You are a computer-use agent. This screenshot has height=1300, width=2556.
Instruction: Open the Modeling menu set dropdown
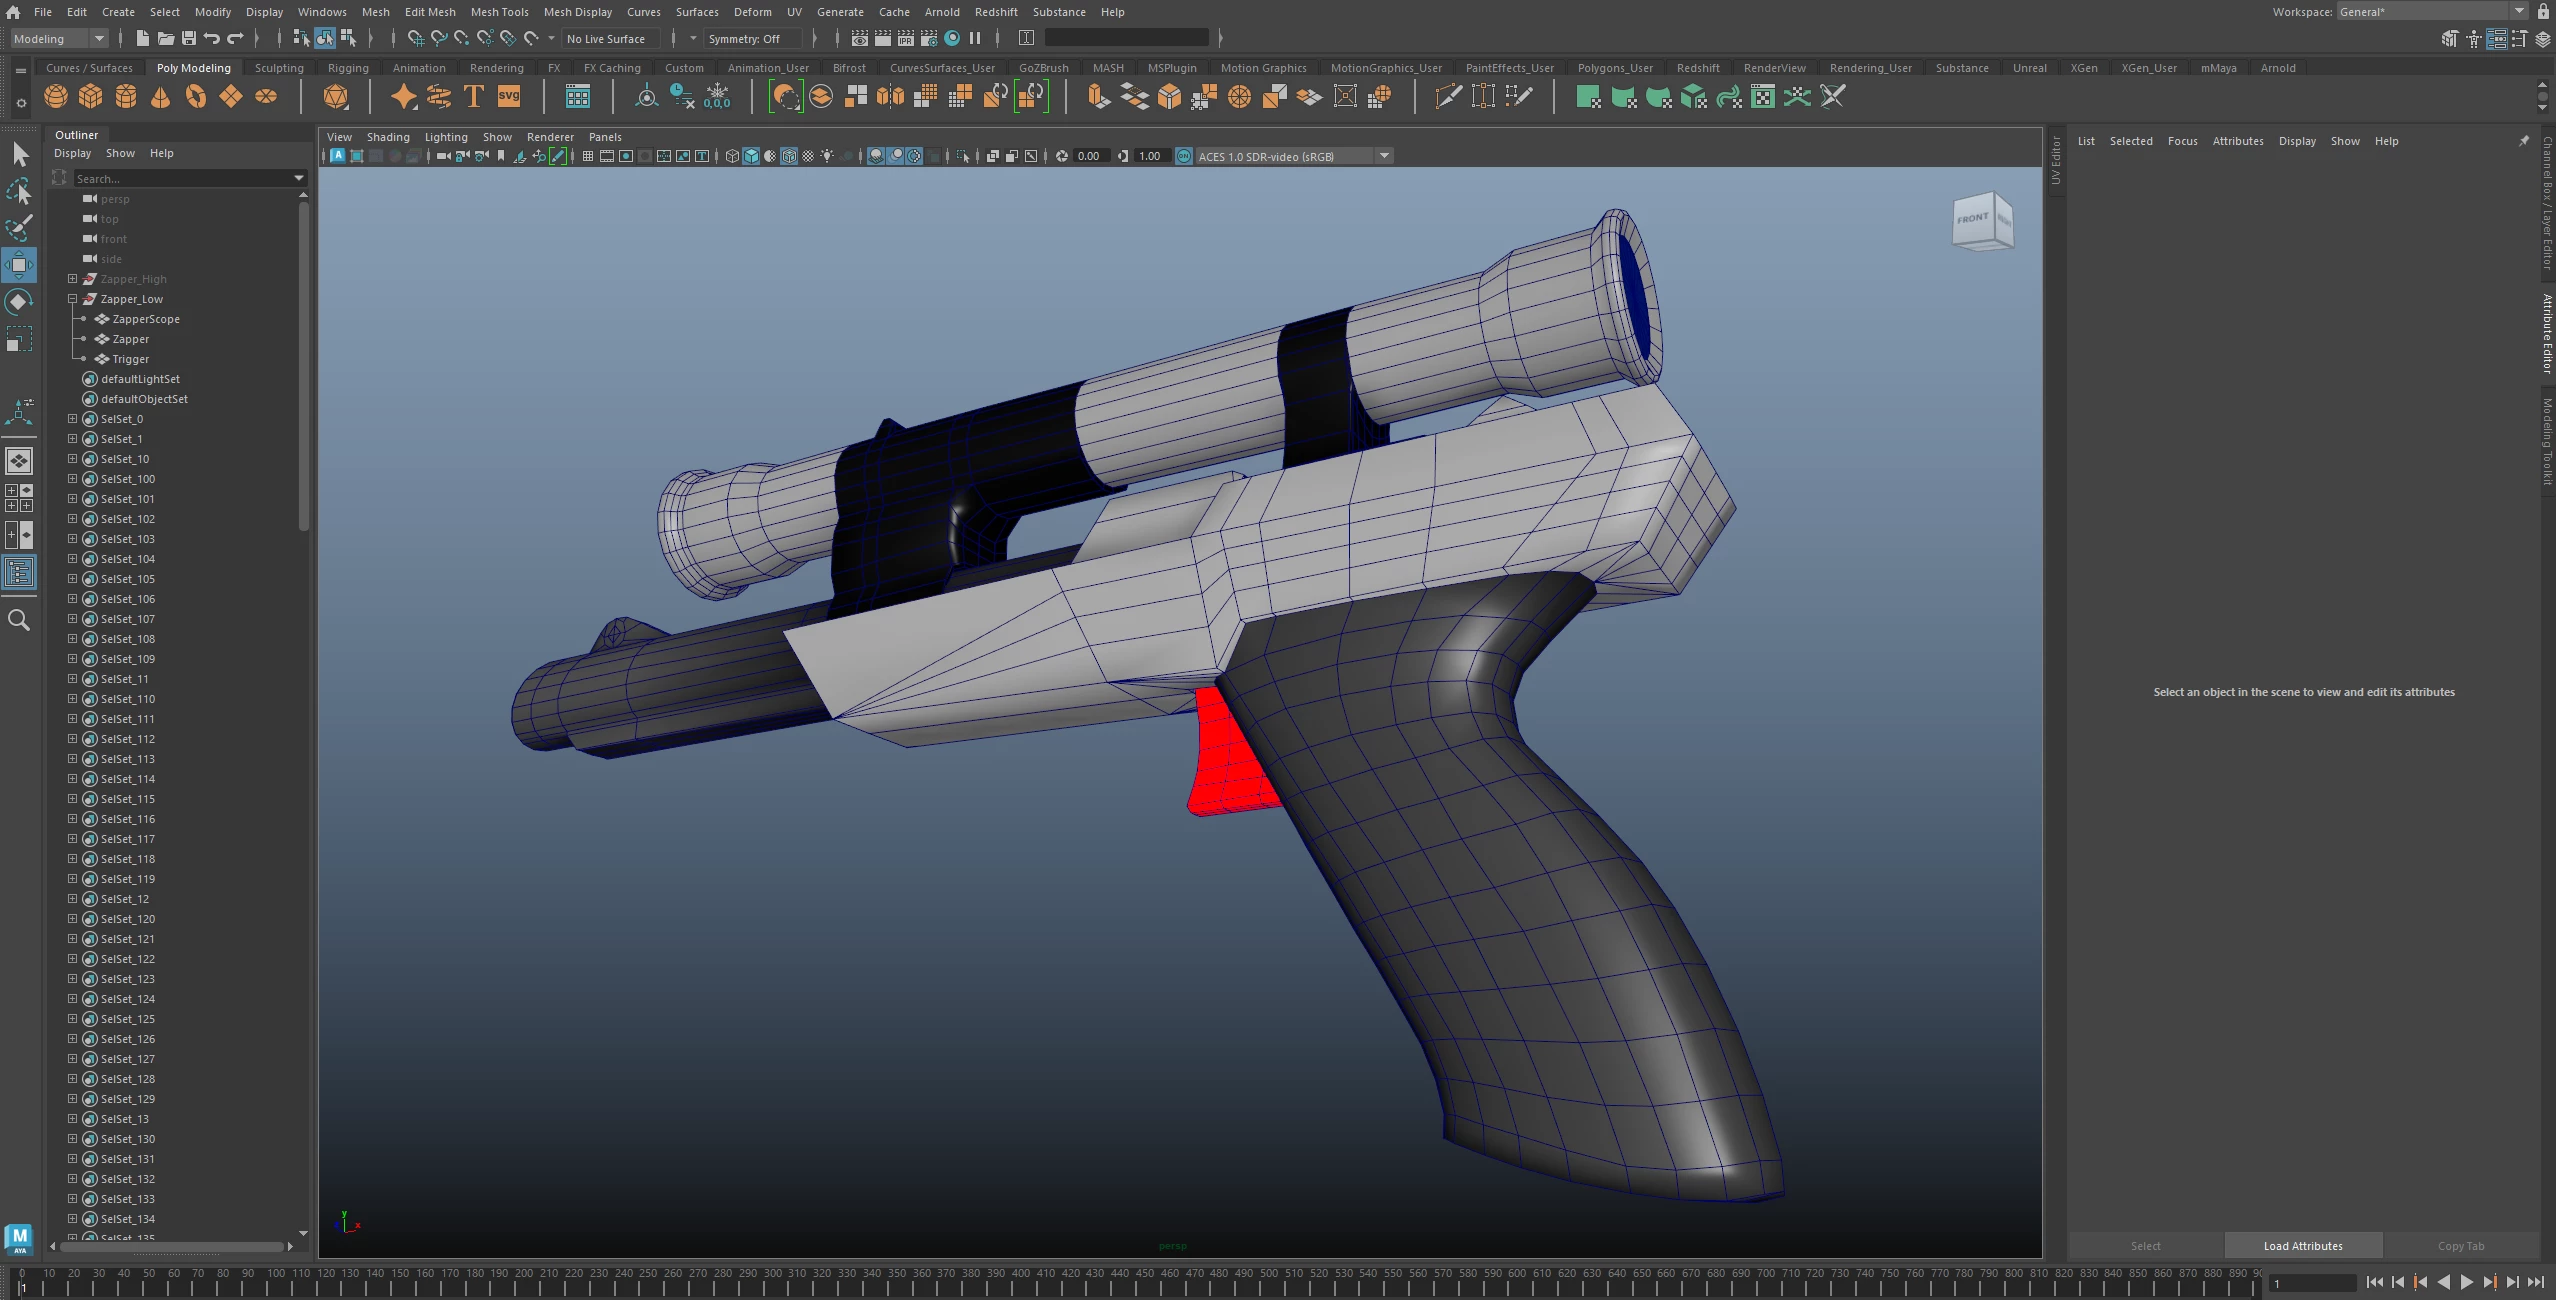click(59, 39)
